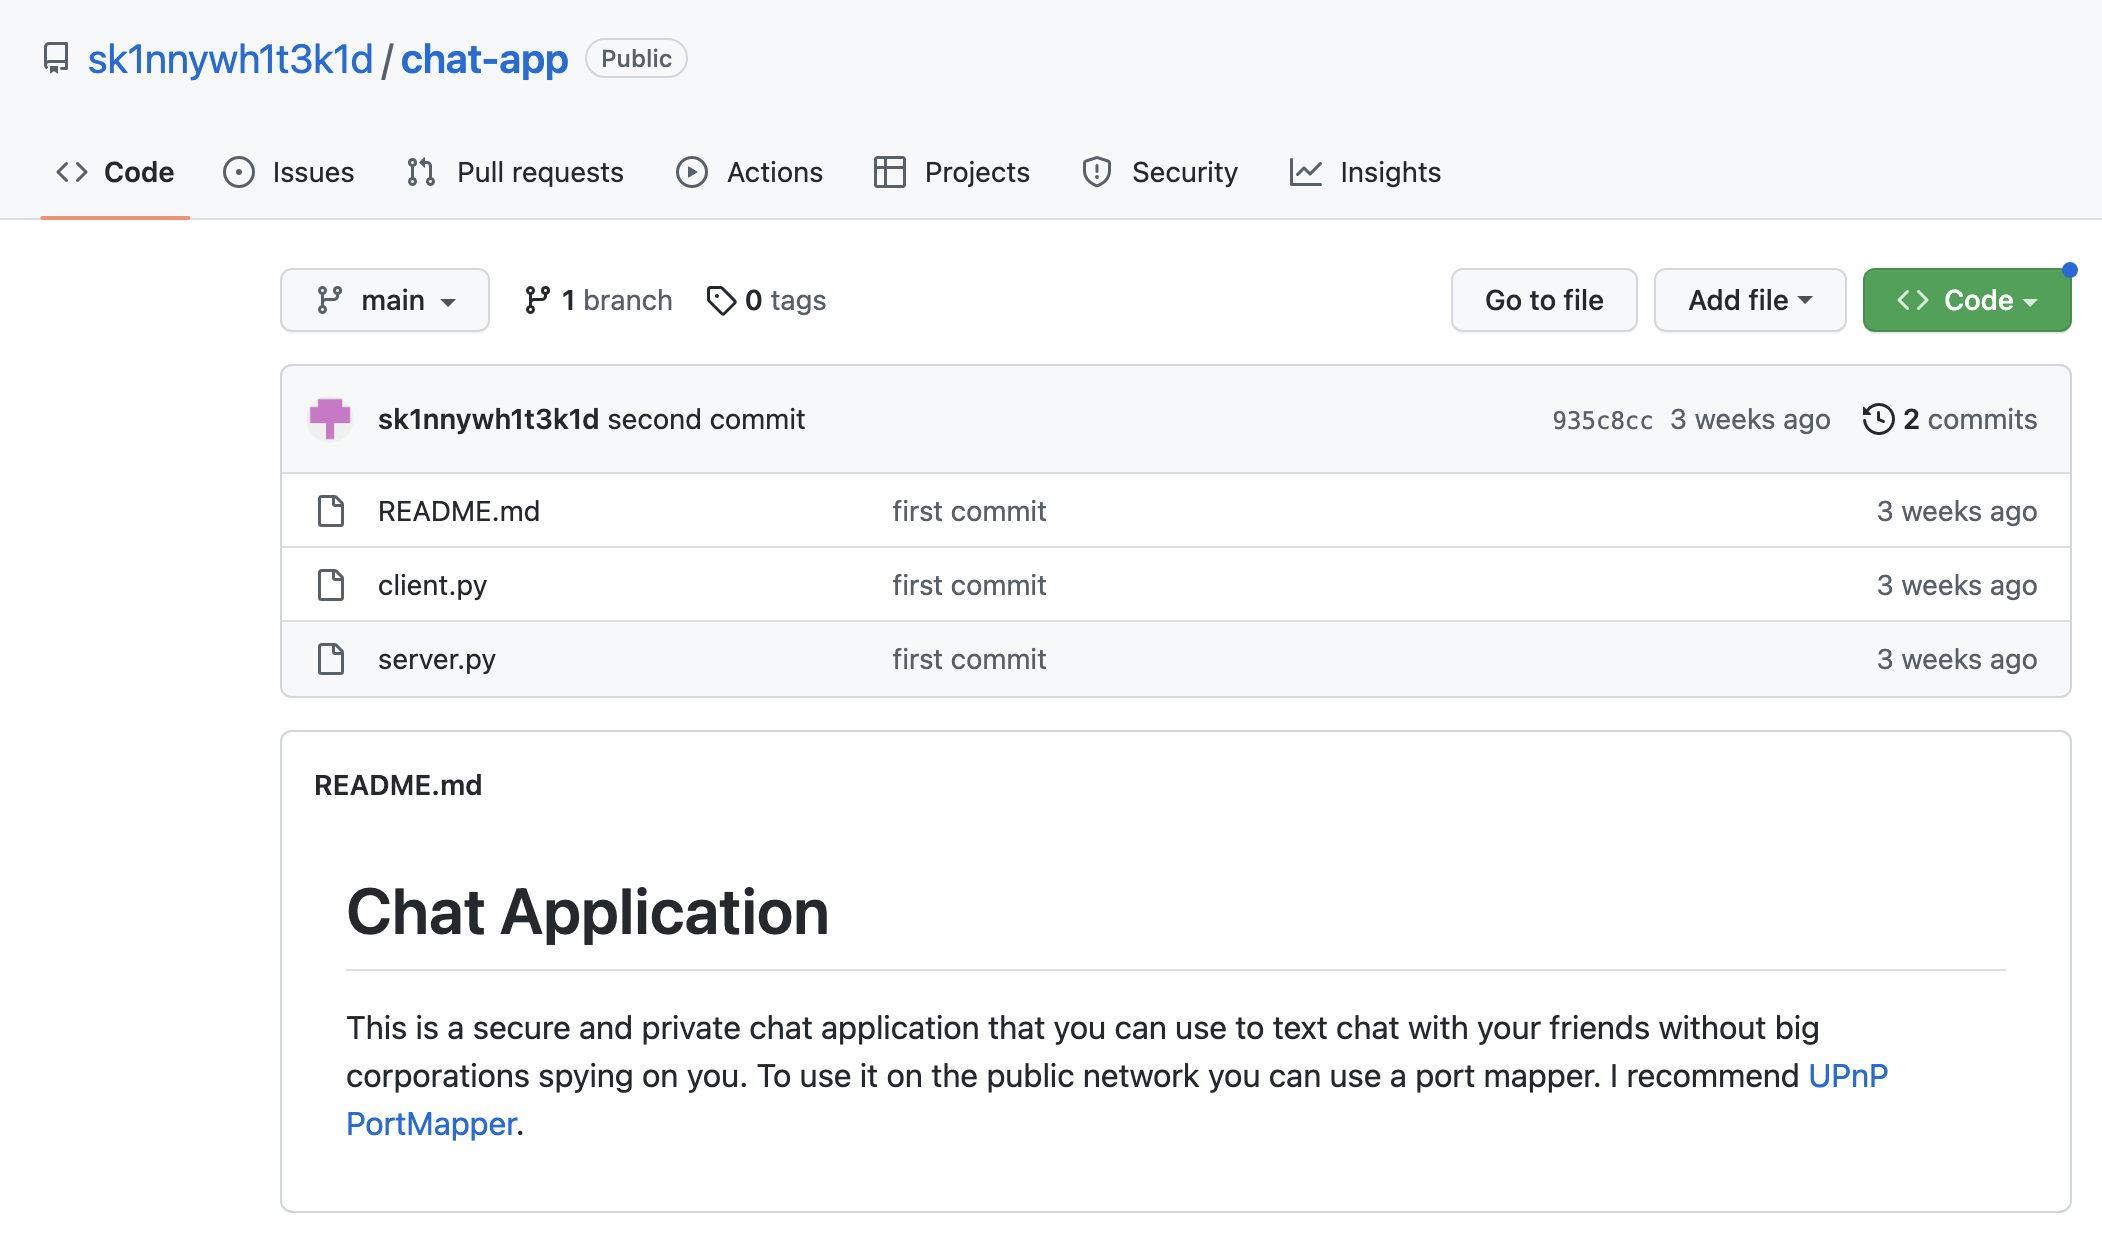Open the client.py file
The height and width of the screenshot is (1252, 2102).
pos(432,585)
